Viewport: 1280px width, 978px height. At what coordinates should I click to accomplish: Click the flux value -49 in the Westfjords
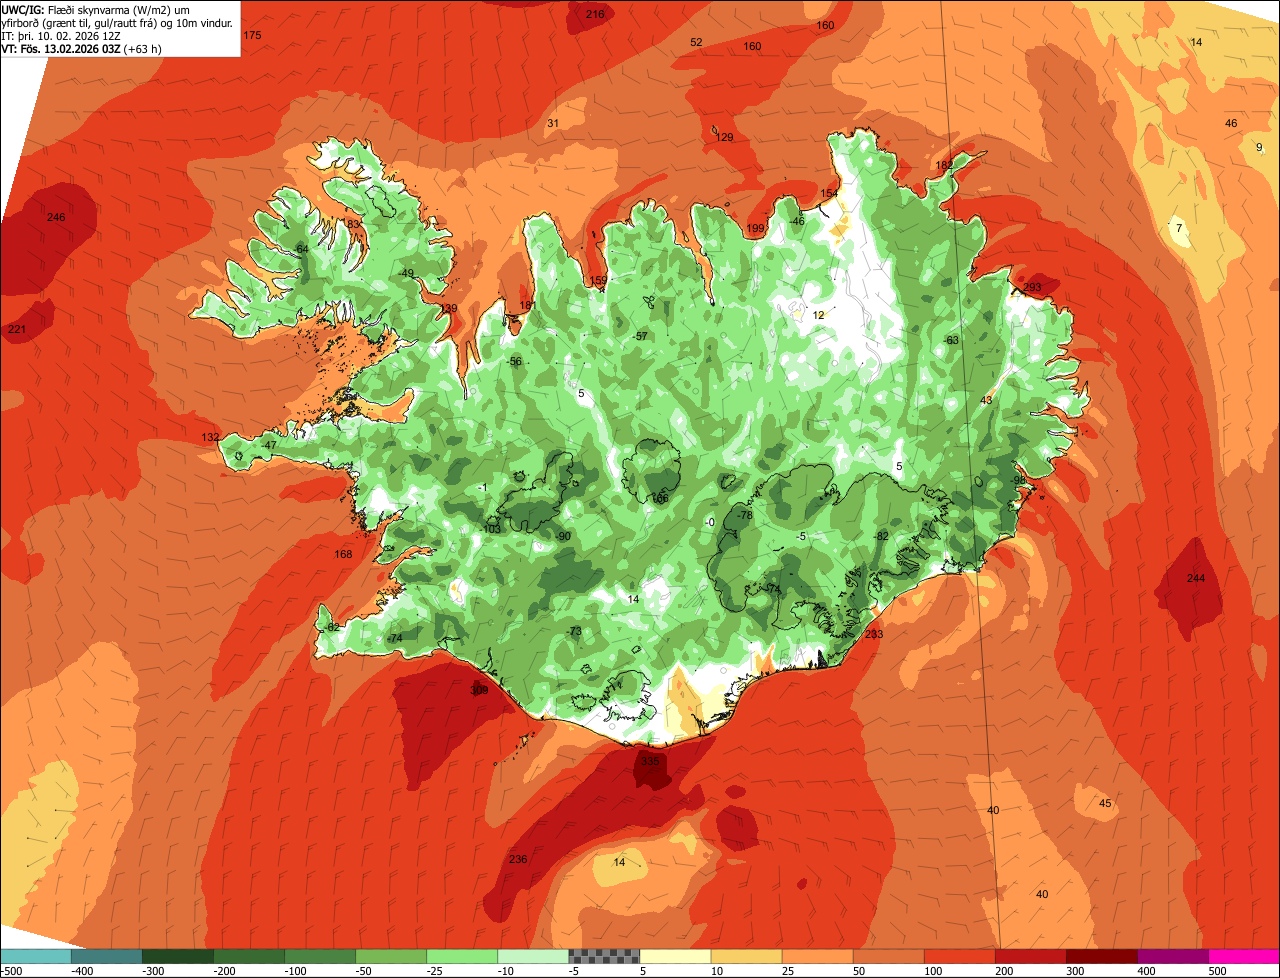[405, 273]
